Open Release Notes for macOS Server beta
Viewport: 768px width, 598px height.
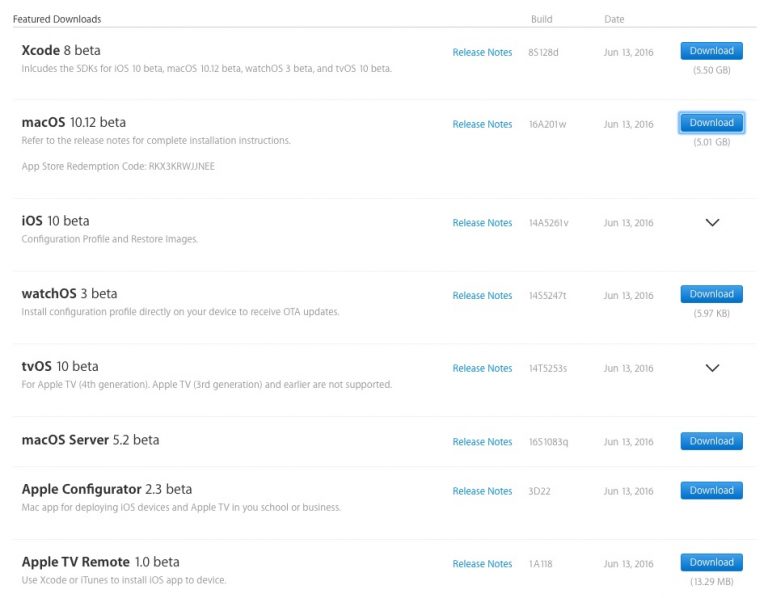pos(482,442)
